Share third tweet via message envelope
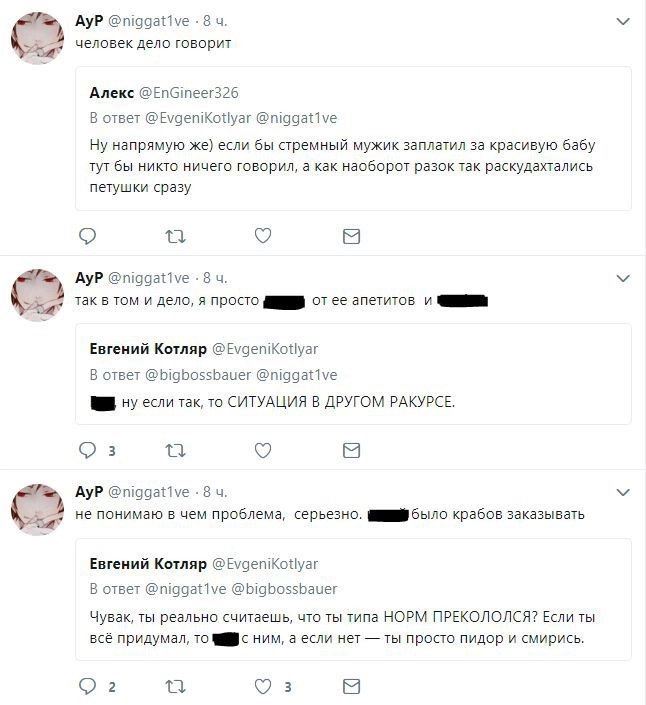646x705 pixels. [x=351, y=686]
